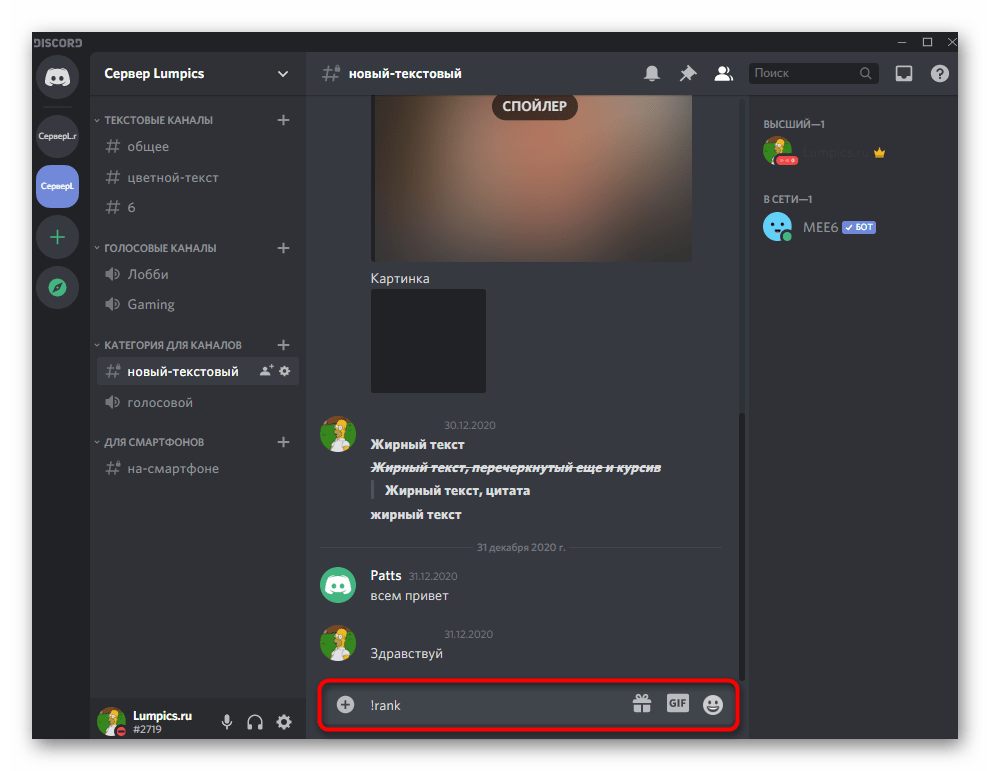The width and height of the screenshot is (990, 771).
Task: Collapse the ТЕКСТОВЫЕ КАНАЛЫ category
Action: point(158,120)
